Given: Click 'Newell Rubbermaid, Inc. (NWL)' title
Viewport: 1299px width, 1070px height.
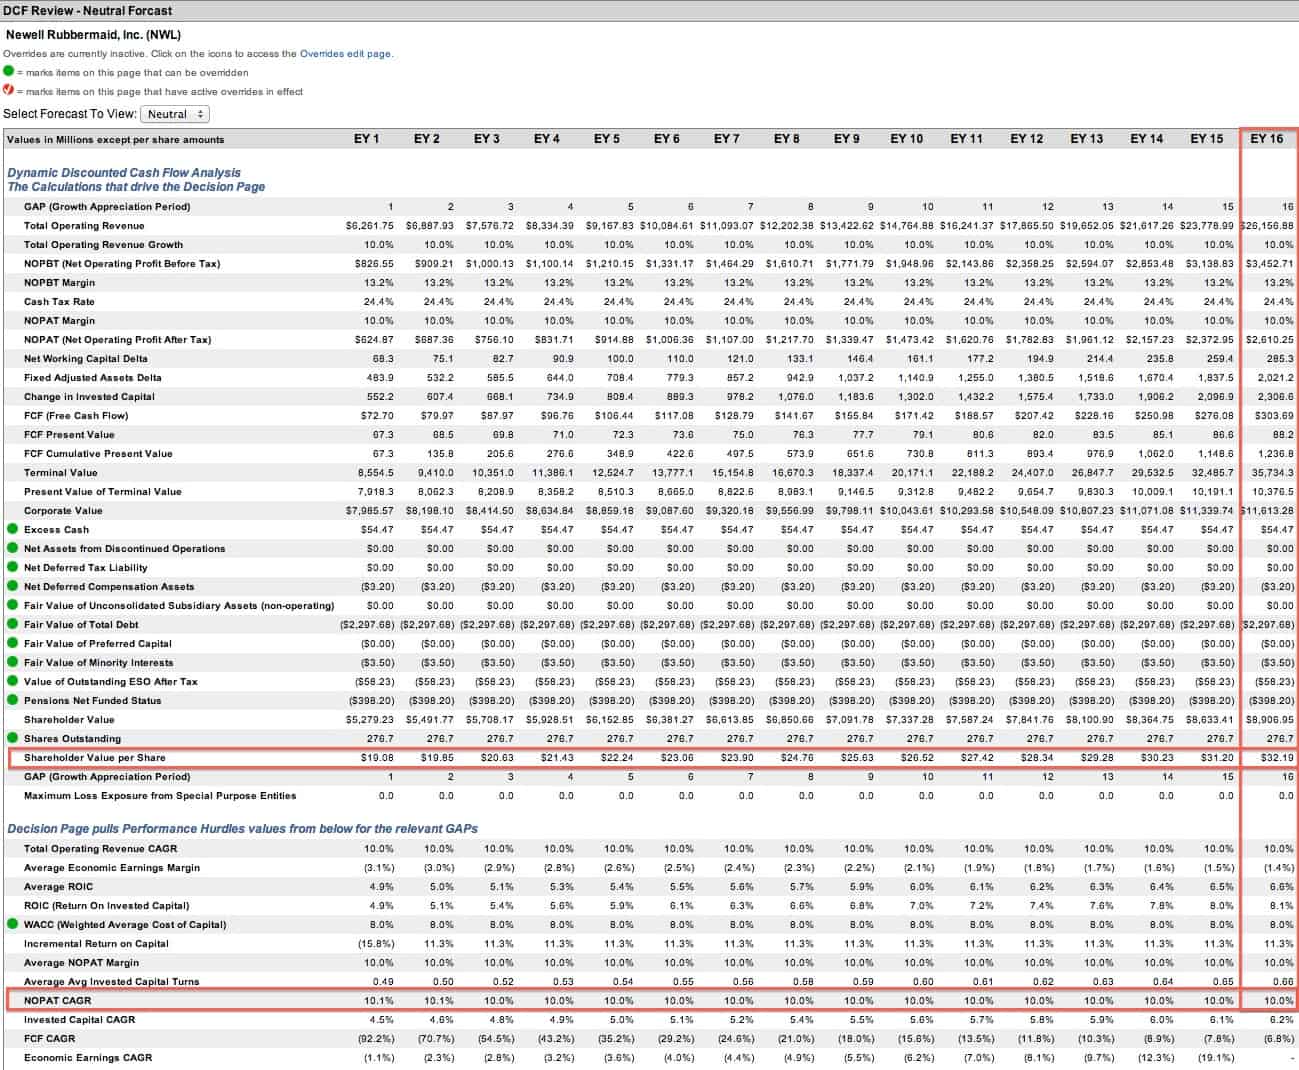Looking at the screenshot, I should [x=94, y=35].
